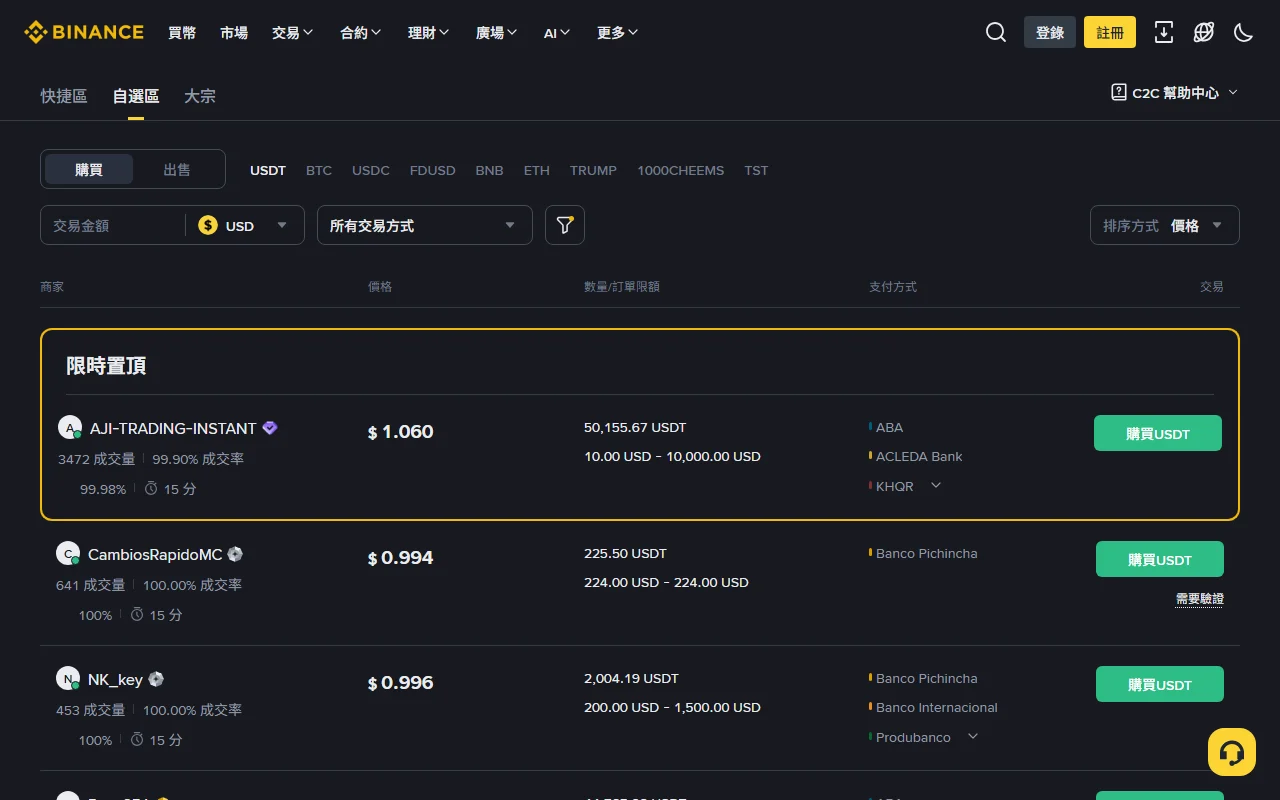Select the 1000CHEEMS coin tab
The height and width of the screenshot is (800, 1280).
coord(681,170)
